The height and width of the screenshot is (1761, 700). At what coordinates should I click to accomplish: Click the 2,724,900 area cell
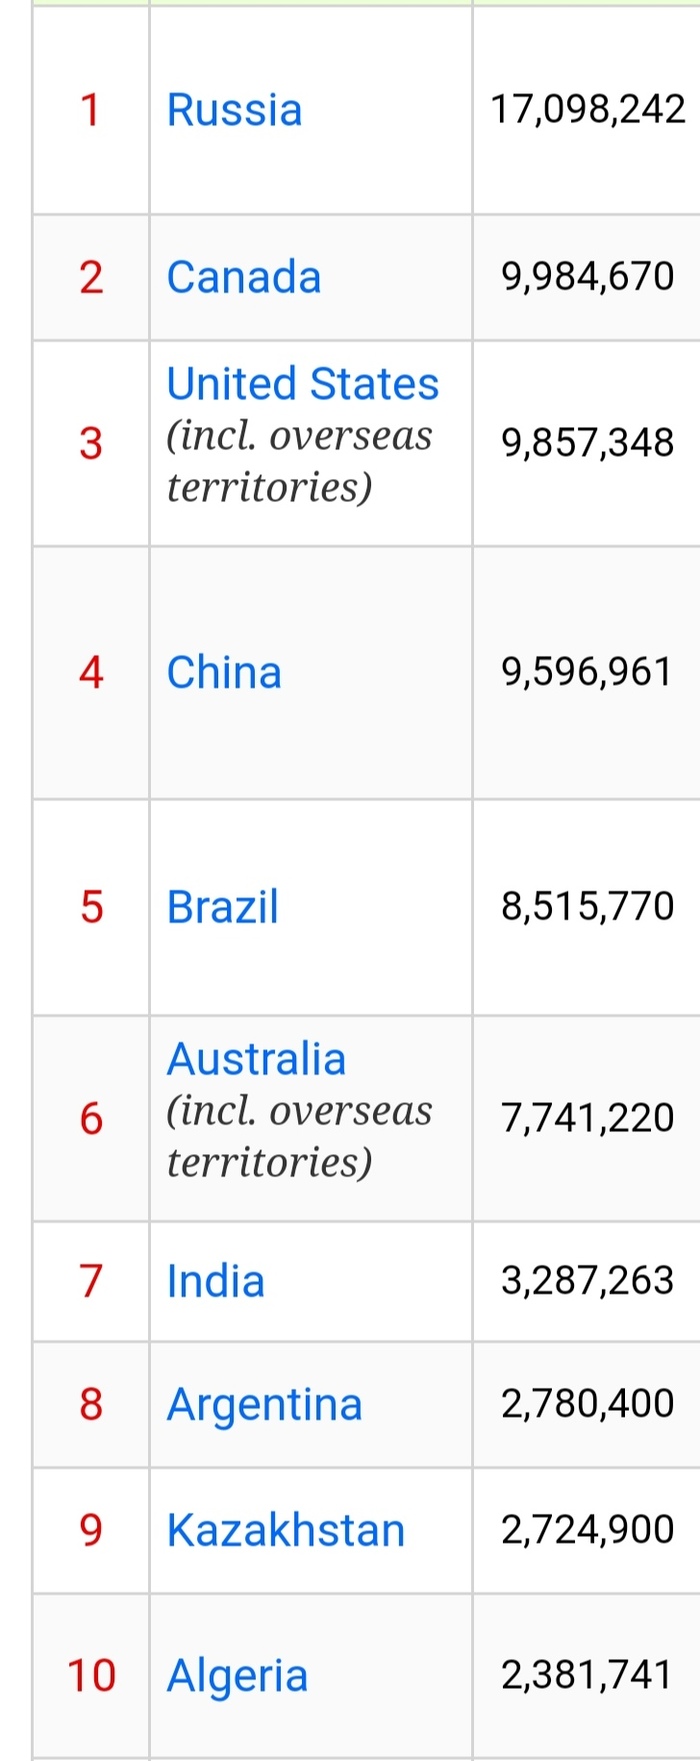(x=588, y=1530)
